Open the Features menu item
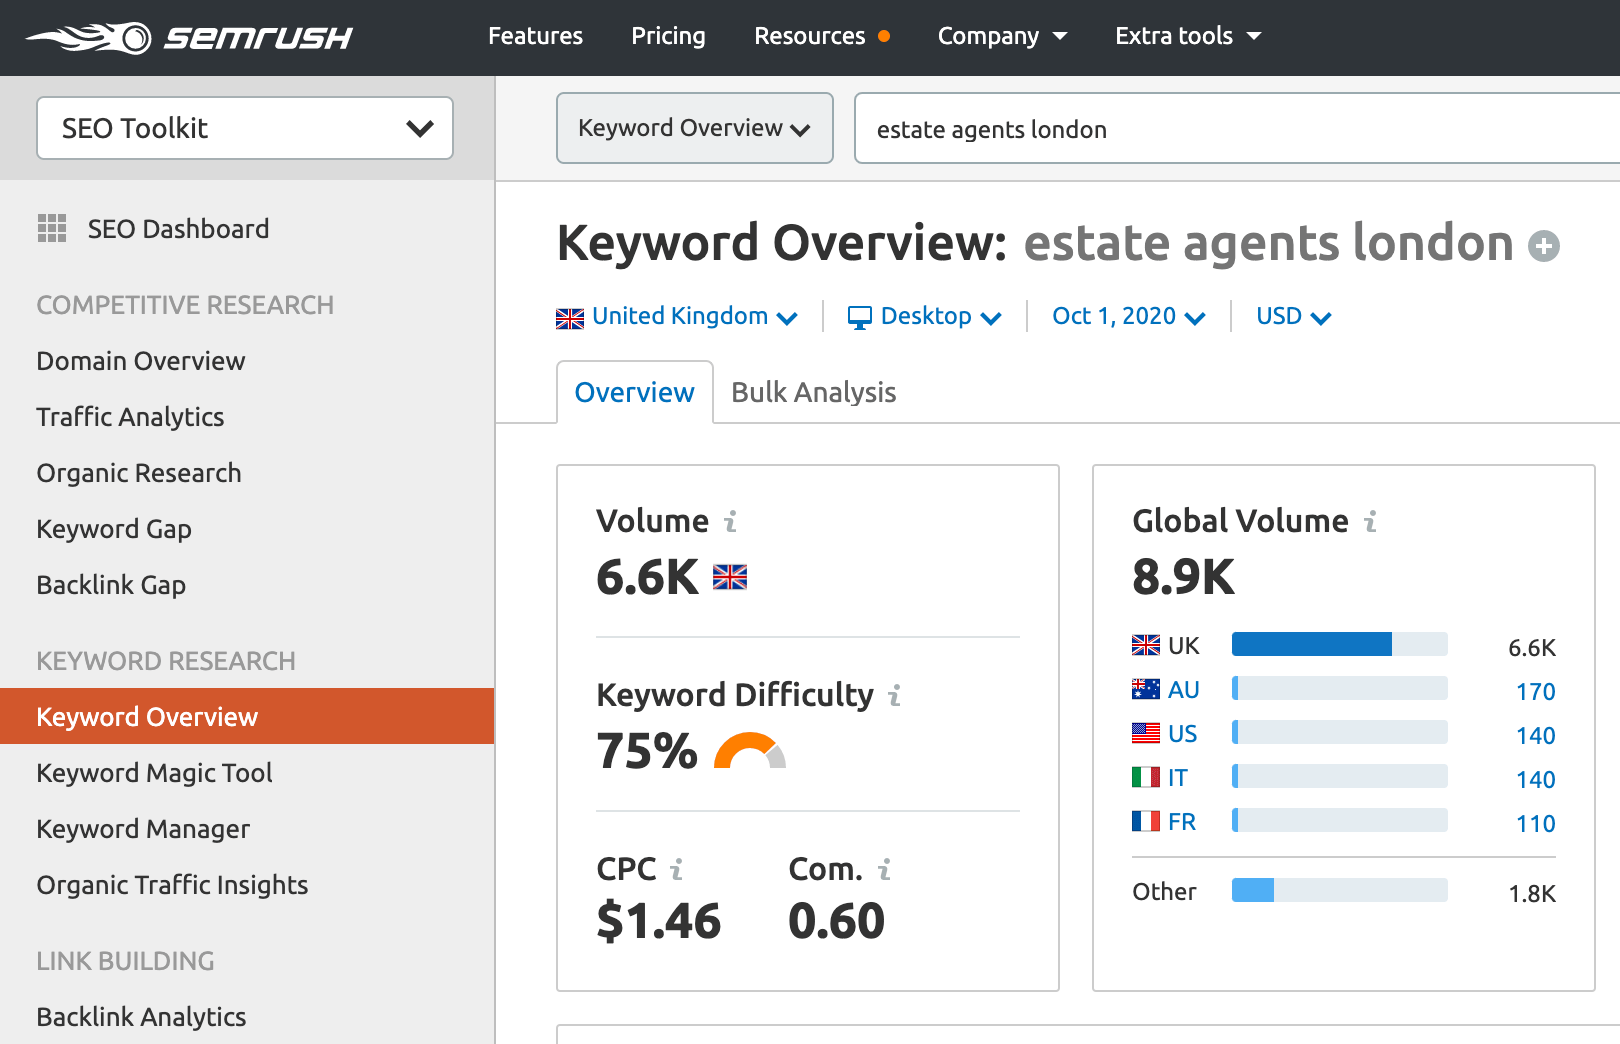Screen dimensions: 1620x1044 [535, 36]
